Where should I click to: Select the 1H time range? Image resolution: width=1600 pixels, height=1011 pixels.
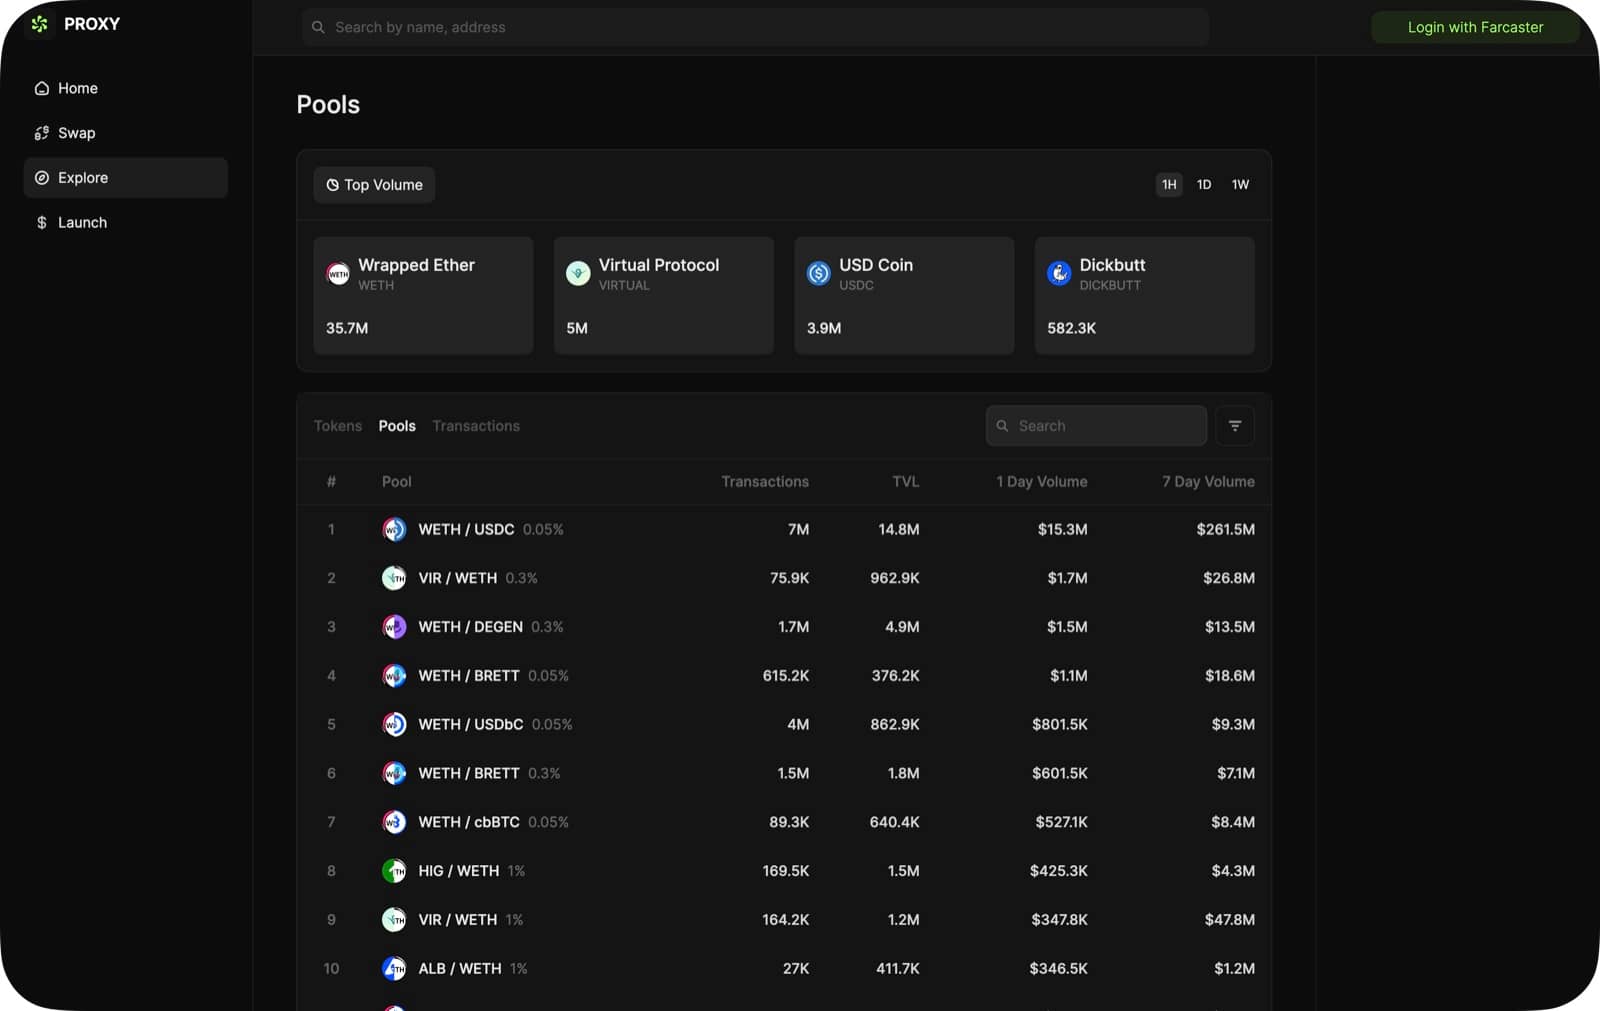[x=1169, y=185]
